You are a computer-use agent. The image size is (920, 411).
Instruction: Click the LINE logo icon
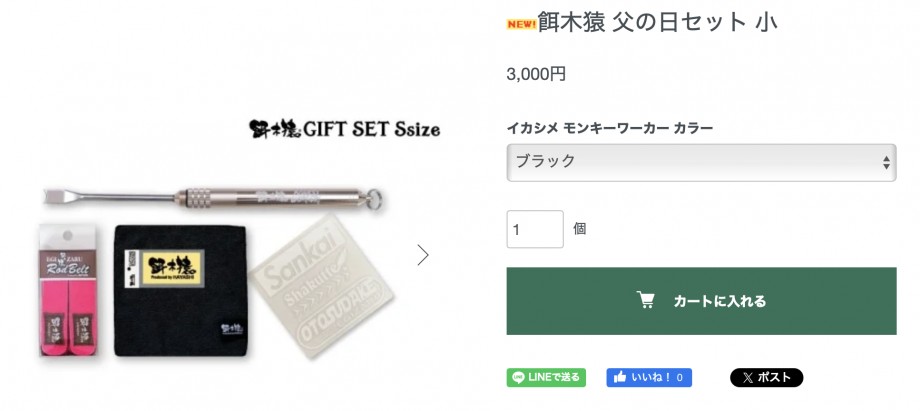coord(518,378)
